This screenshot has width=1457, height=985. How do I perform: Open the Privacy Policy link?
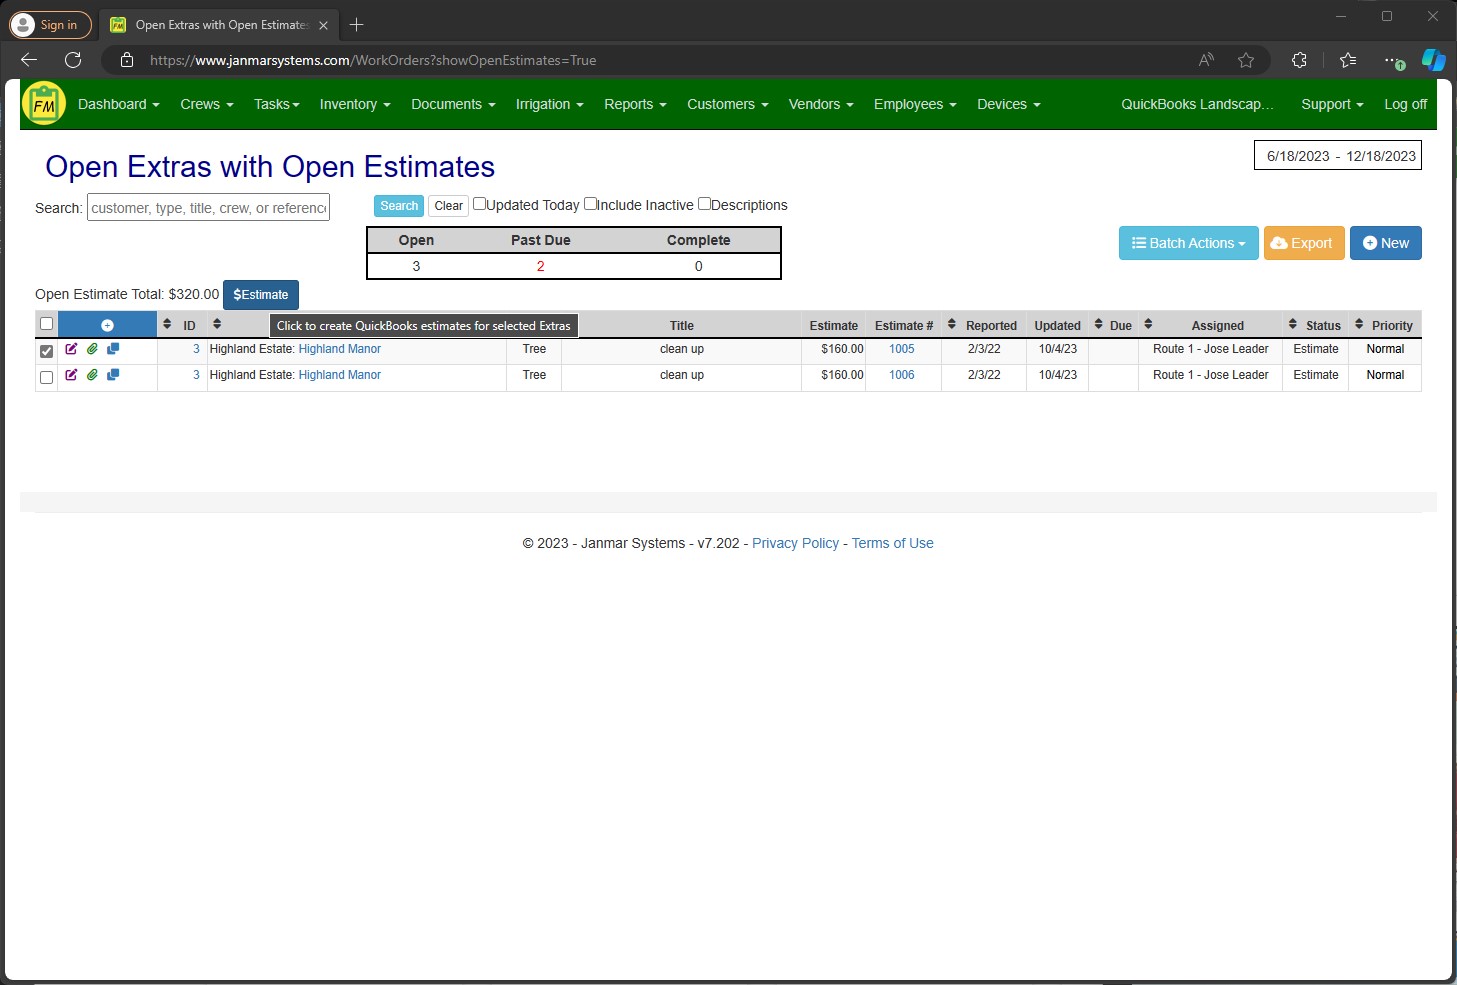[795, 543]
